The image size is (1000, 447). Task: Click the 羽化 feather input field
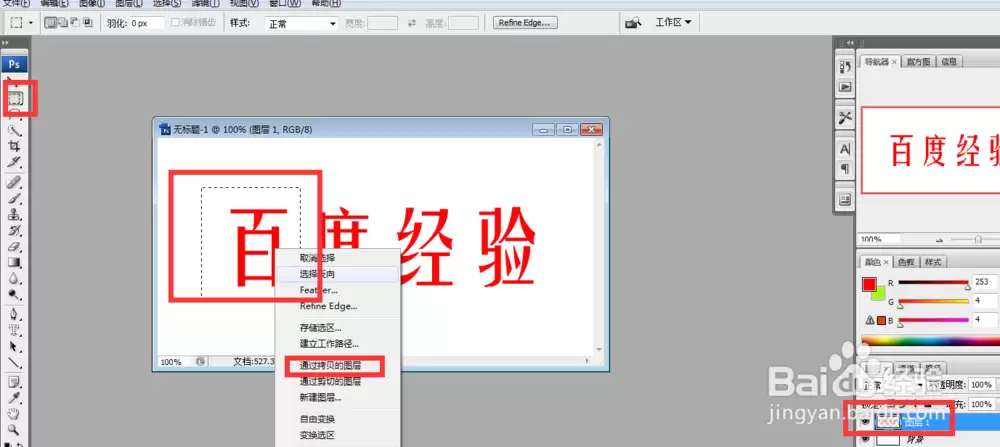point(147,23)
